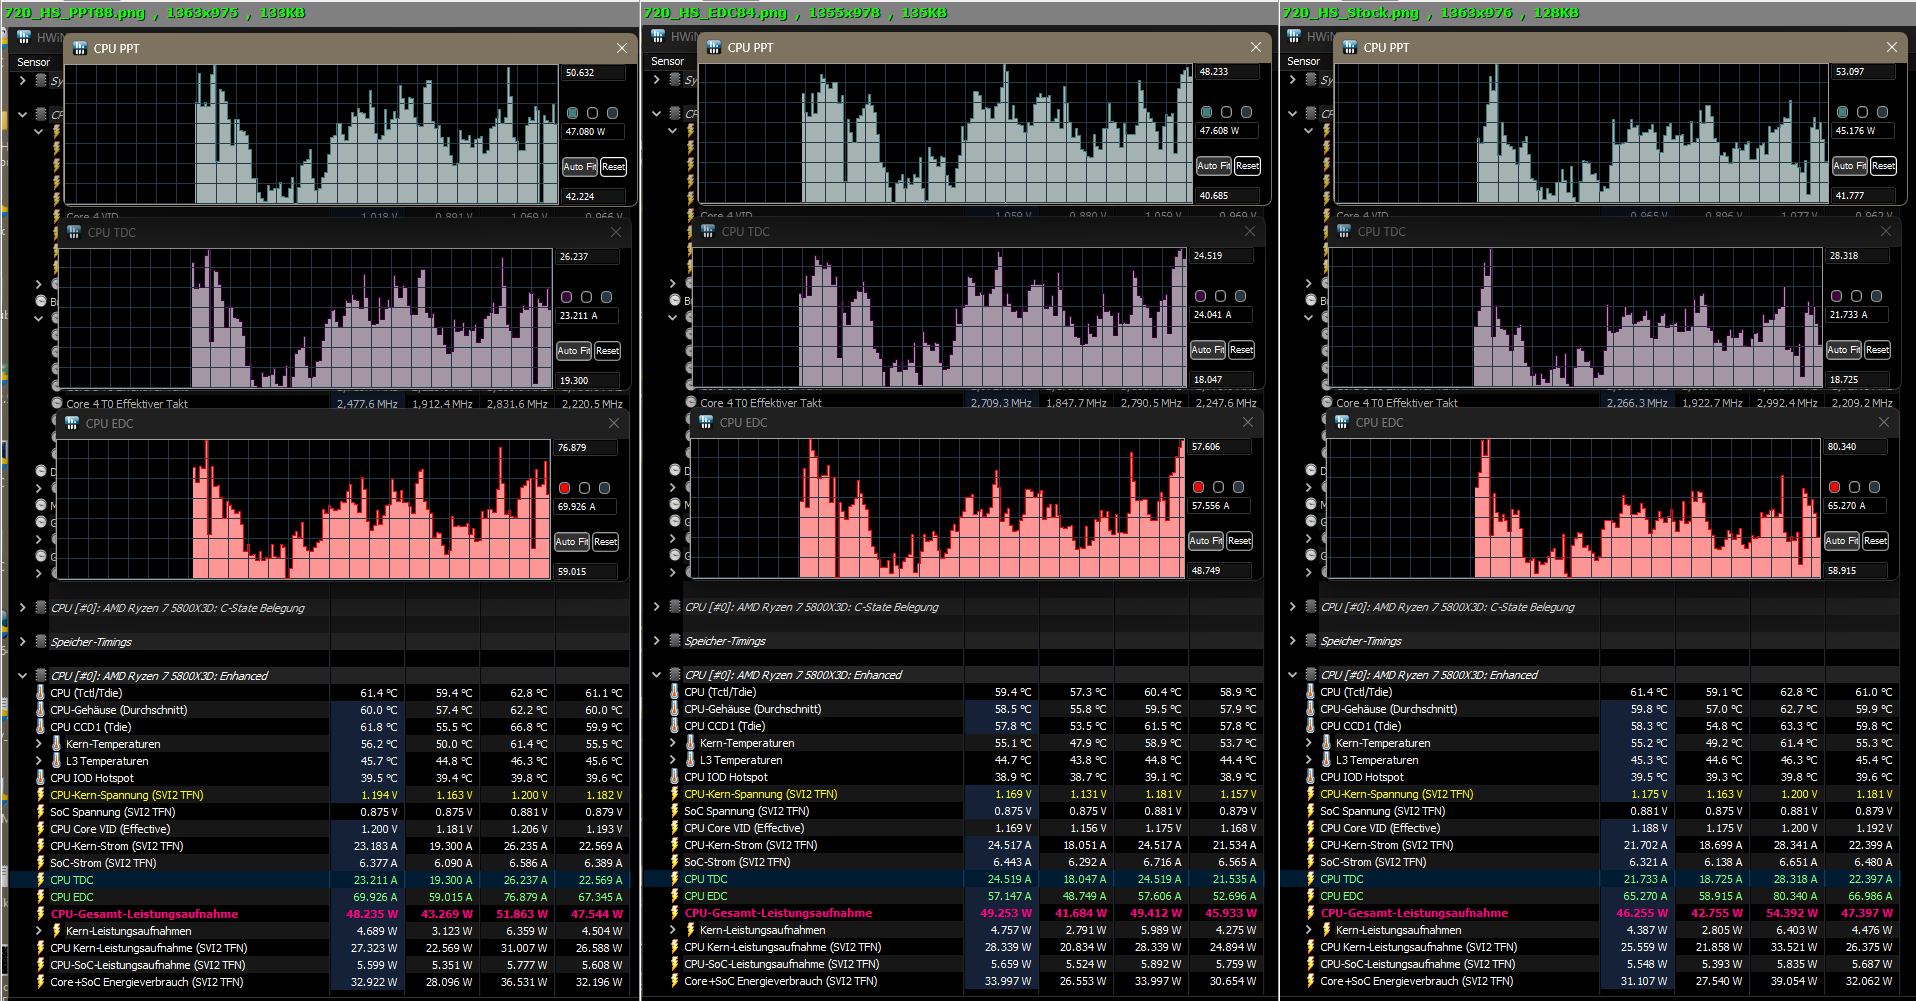The height and width of the screenshot is (1001, 1916).
Task: Click HWiNFO icon of CPU EDC window, Stock screenshot
Action: pyautogui.click(x=1341, y=422)
